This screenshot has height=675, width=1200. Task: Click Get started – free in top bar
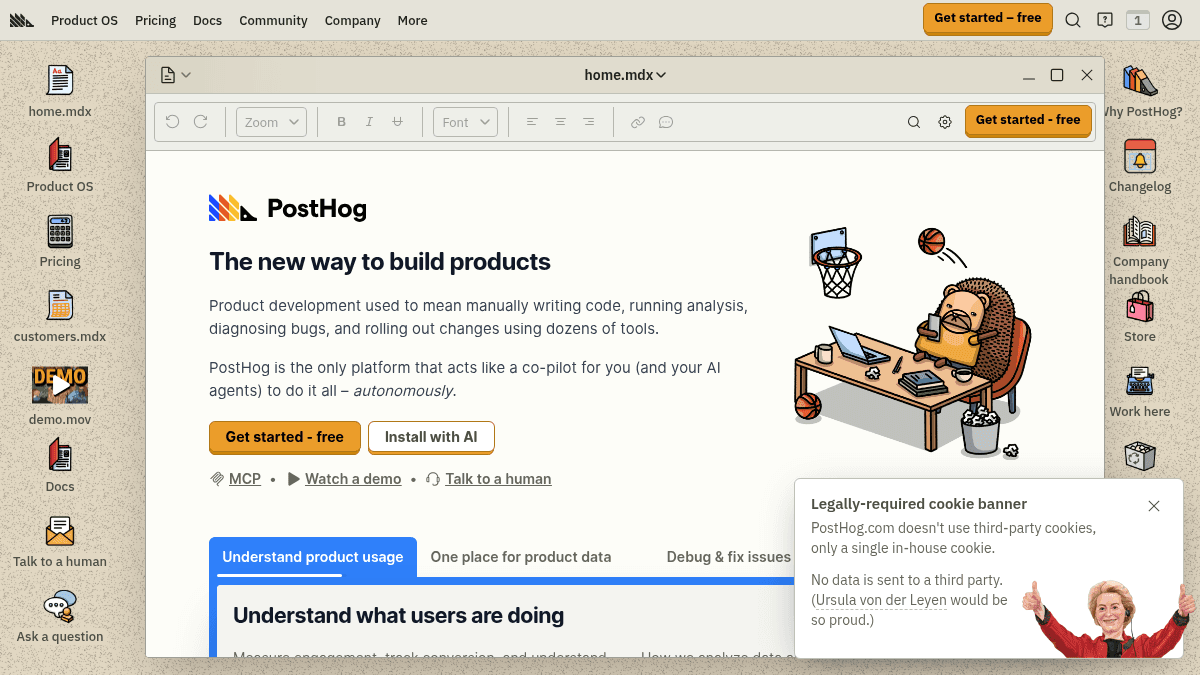988,18
